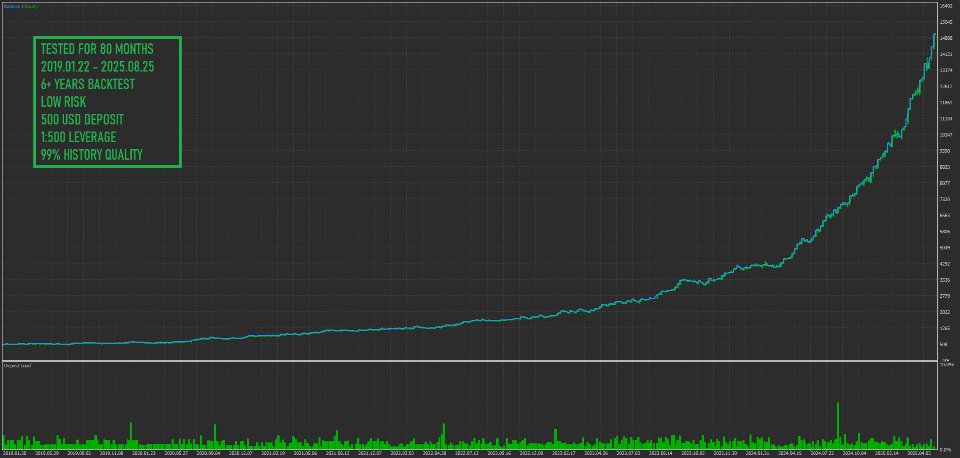This screenshot has height=458, width=960.
Task: Click the 'LOW RISK' text in the info box
Action: pyautogui.click(x=63, y=102)
